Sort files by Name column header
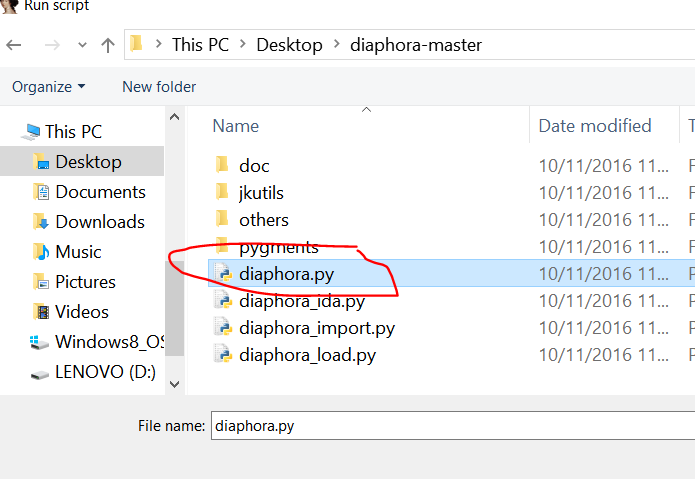 236,126
